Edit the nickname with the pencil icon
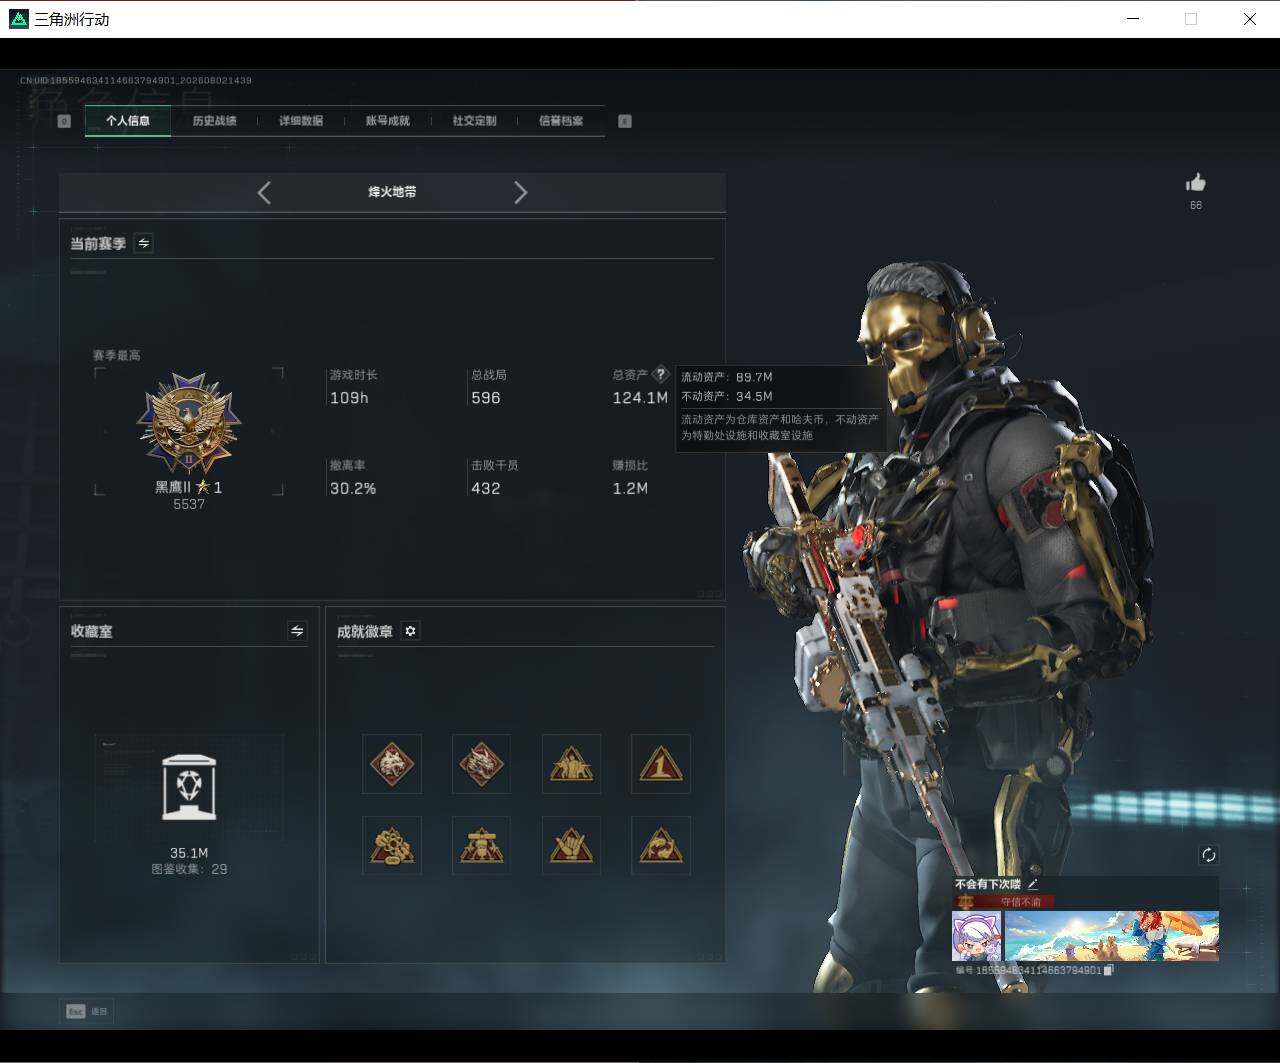The width and height of the screenshot is (1280, 1063). coord(1033,884)
